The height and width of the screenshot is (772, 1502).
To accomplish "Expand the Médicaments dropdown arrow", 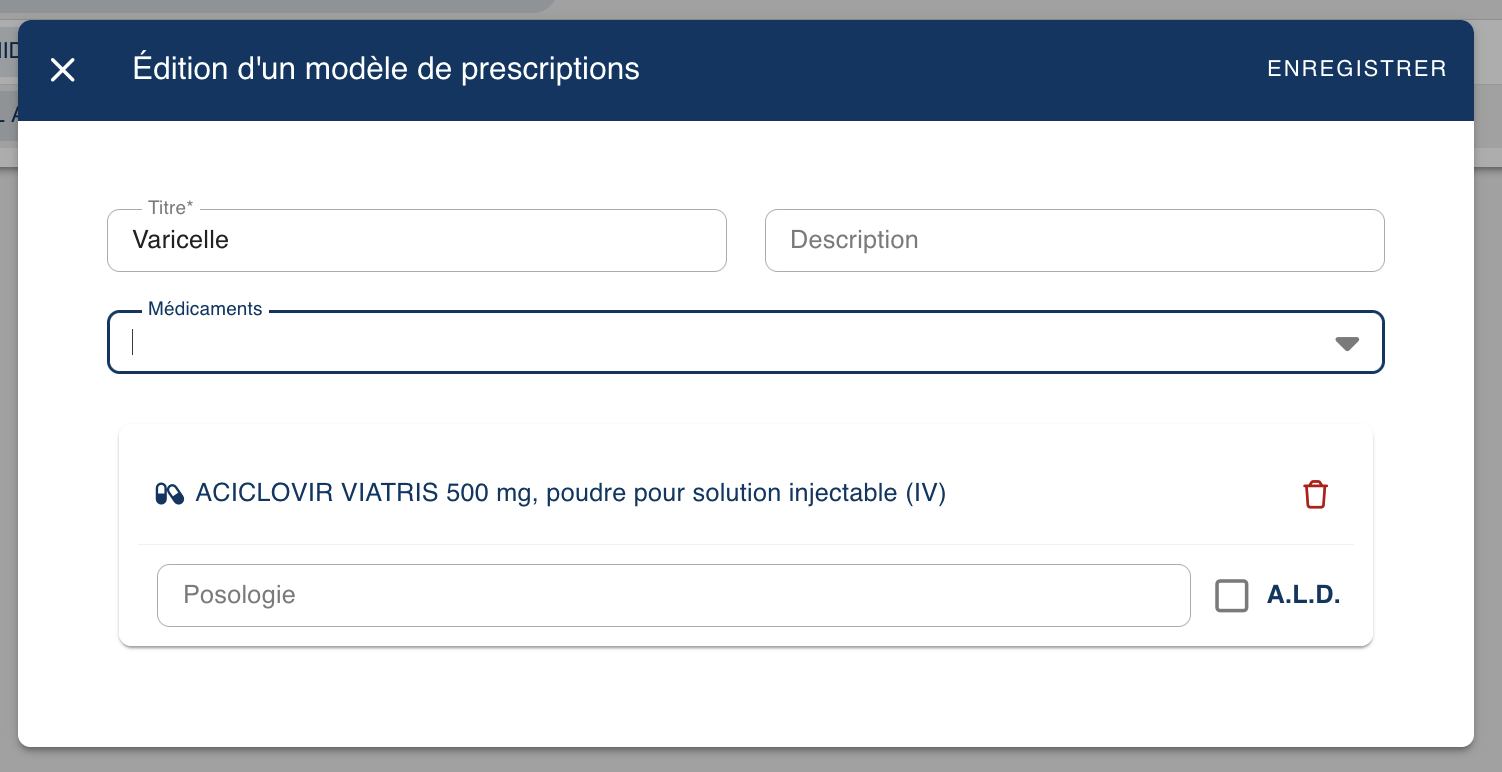I will (1347, 344).
